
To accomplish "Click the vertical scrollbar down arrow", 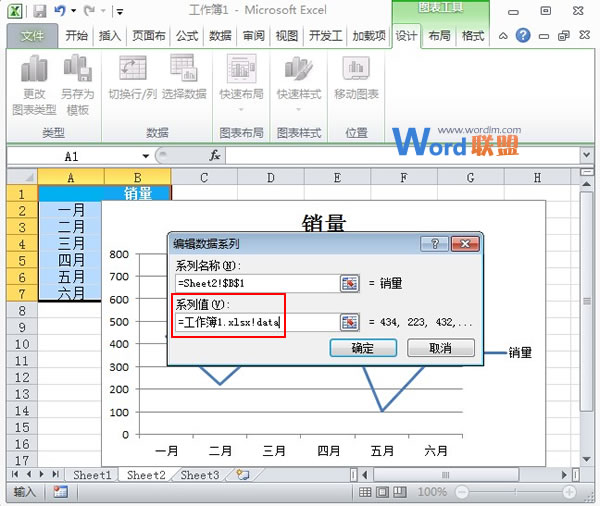I will [x=587, y=459].
